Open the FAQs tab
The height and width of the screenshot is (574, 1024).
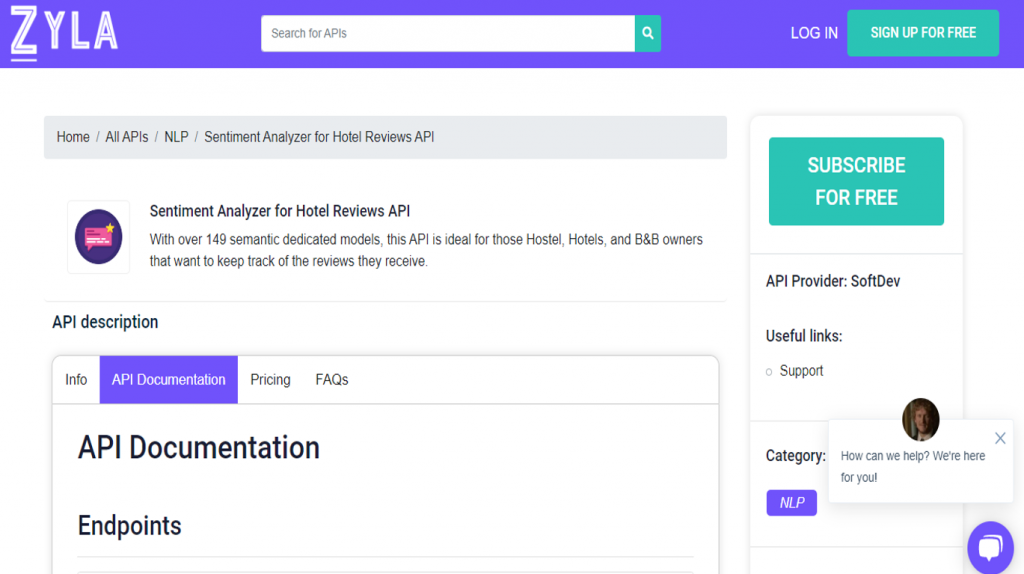click(332, 379)
